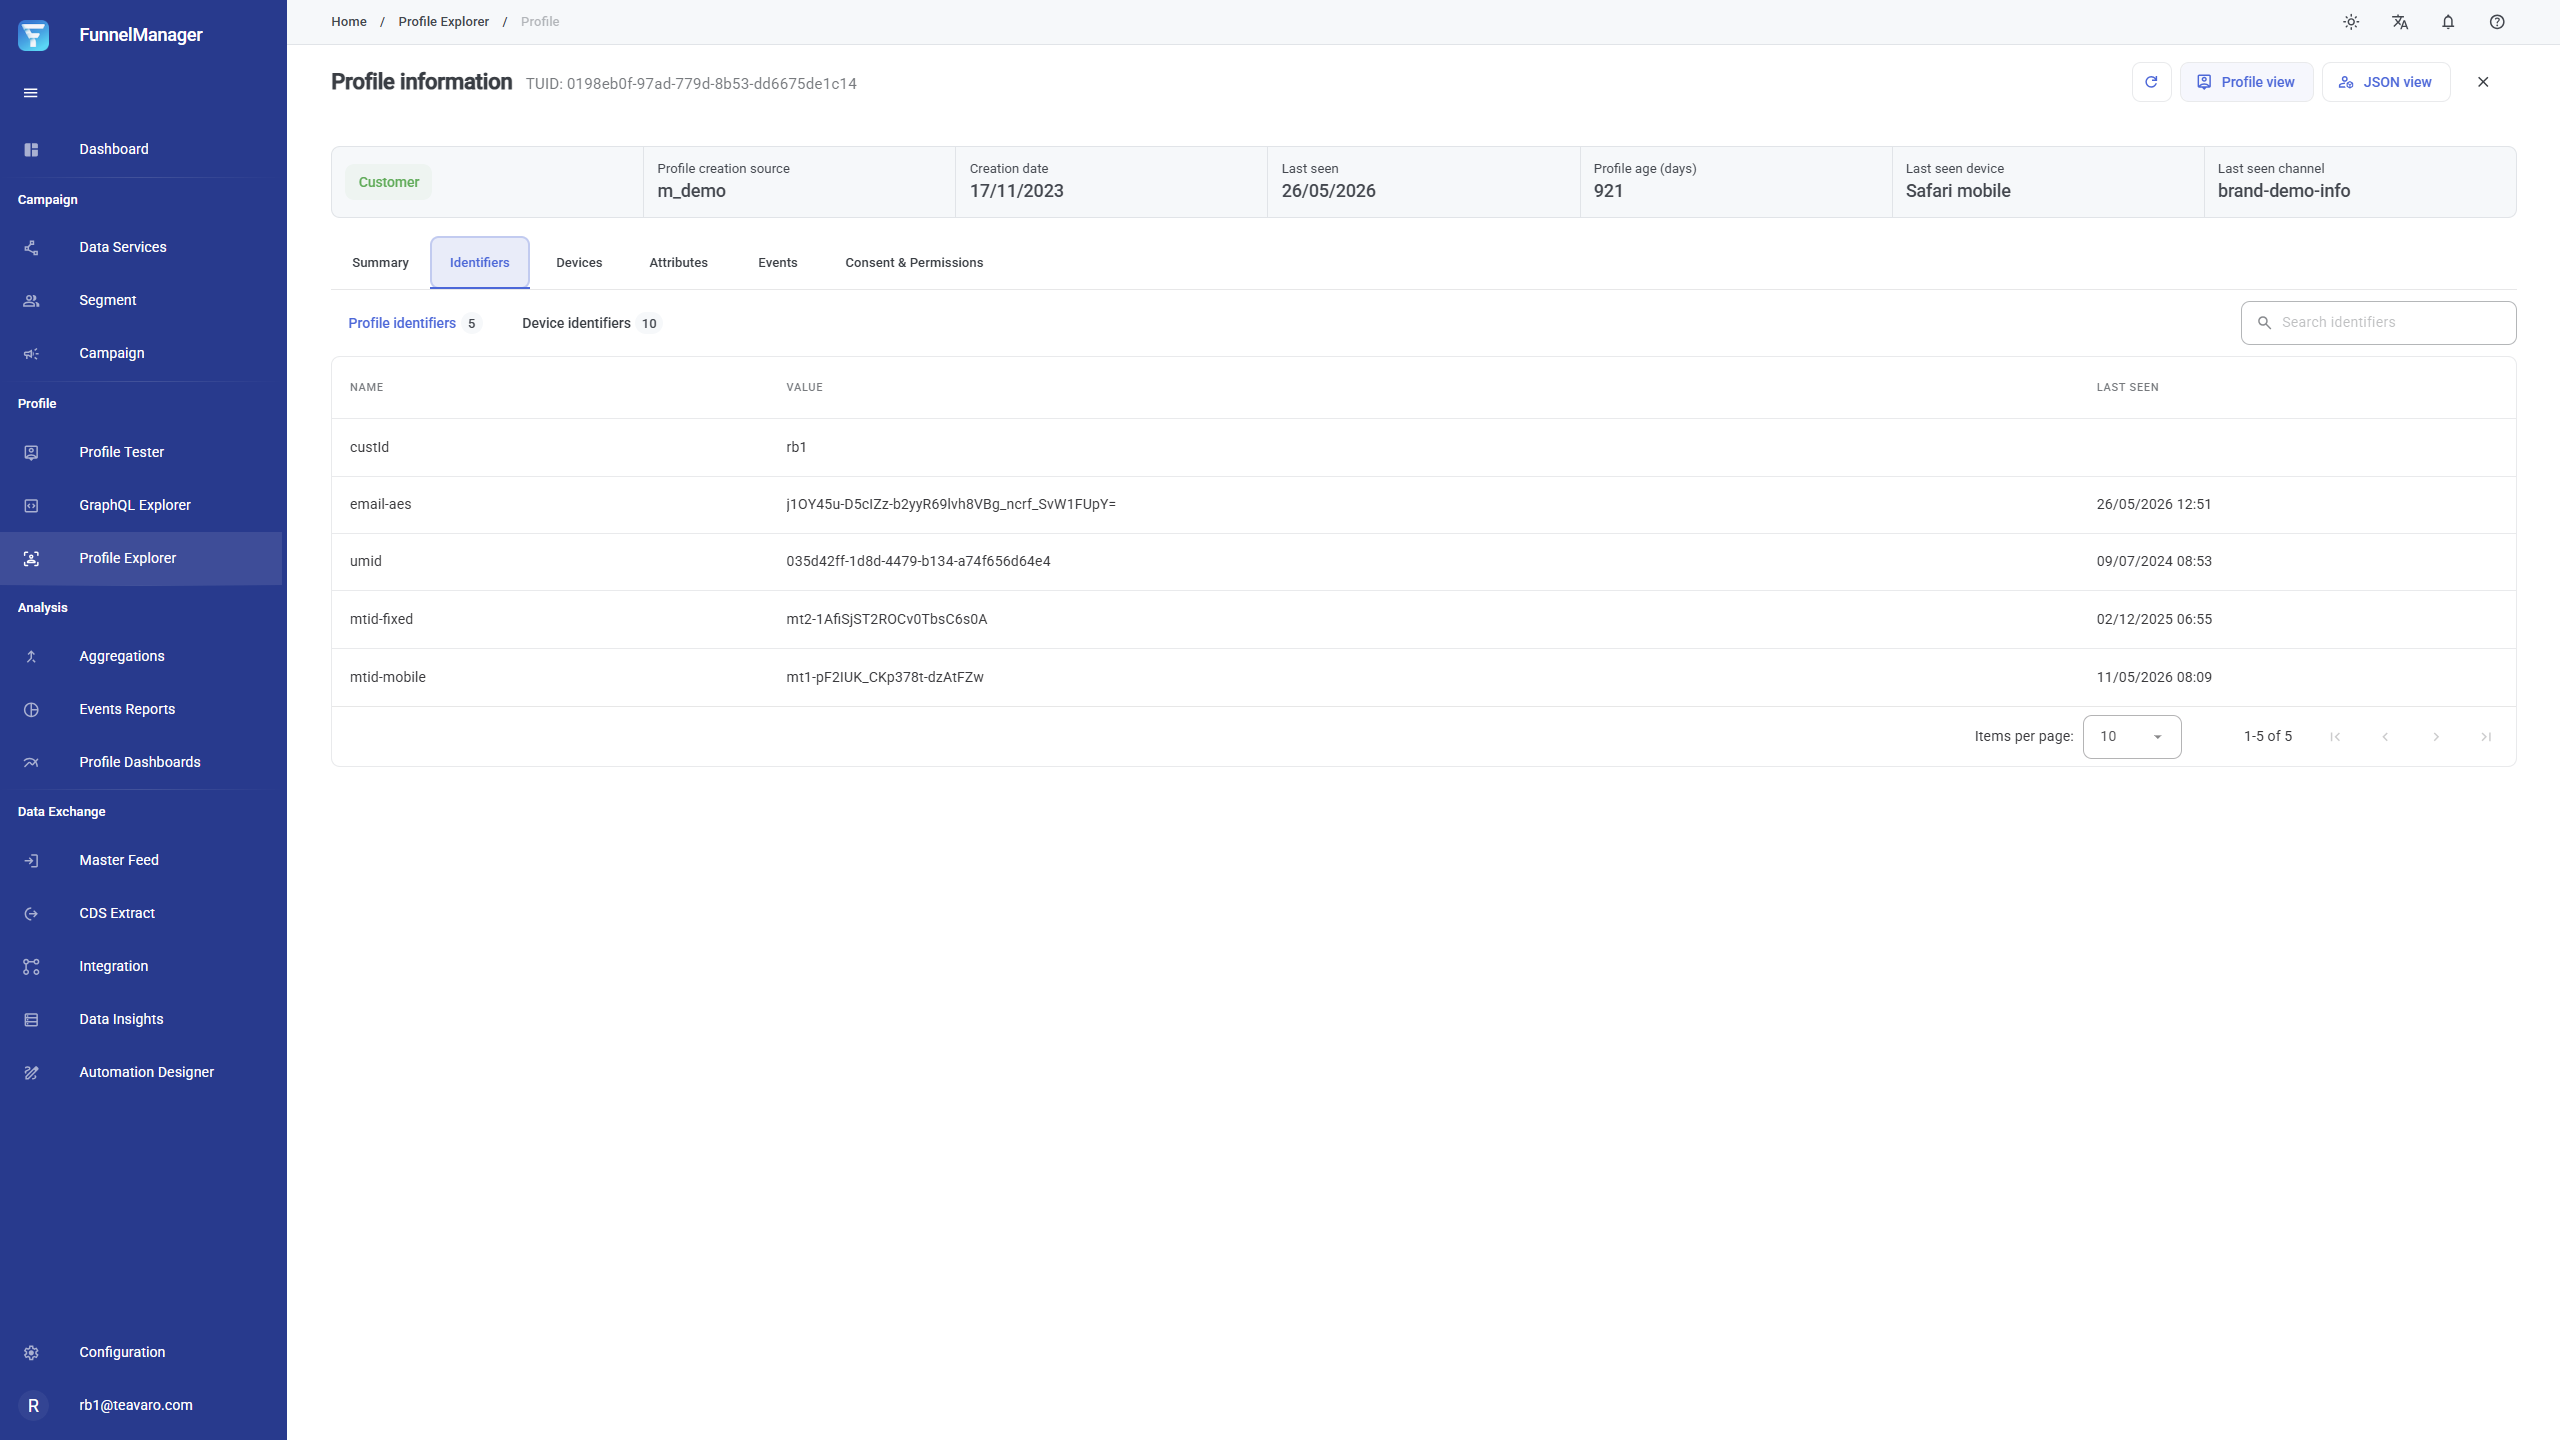Click the Data Insights icon
Image resolution: width=2560 pixels, height=1440 pixels.
click(x=31, y=1019)
